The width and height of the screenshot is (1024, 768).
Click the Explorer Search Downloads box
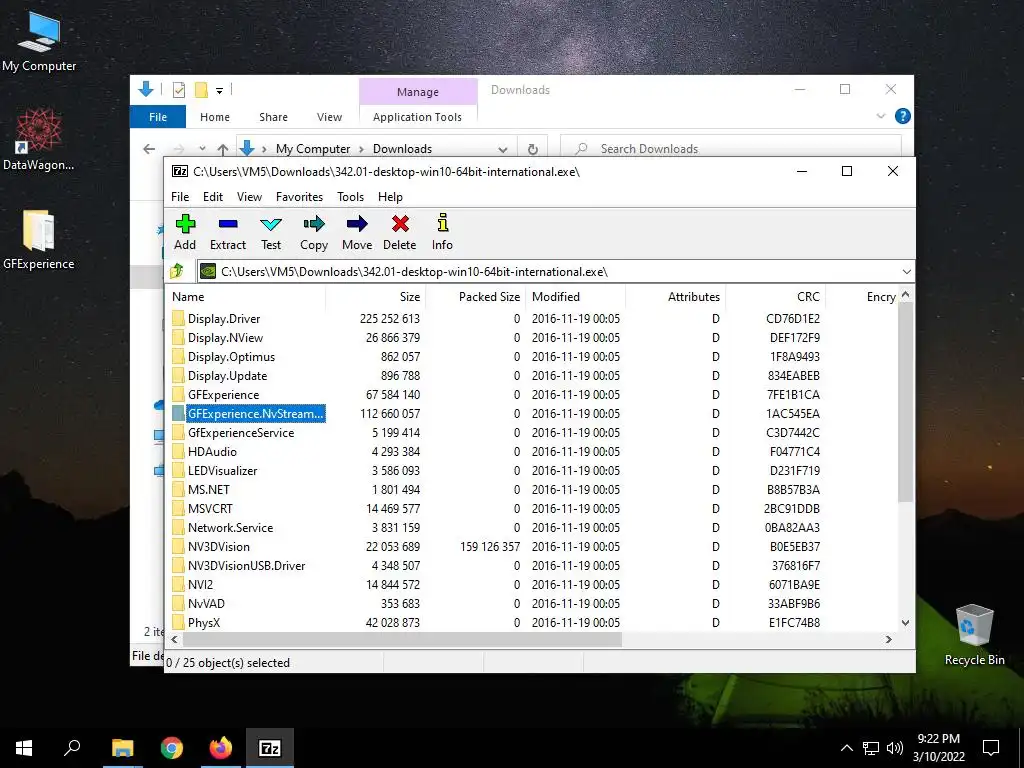point(731,149)
